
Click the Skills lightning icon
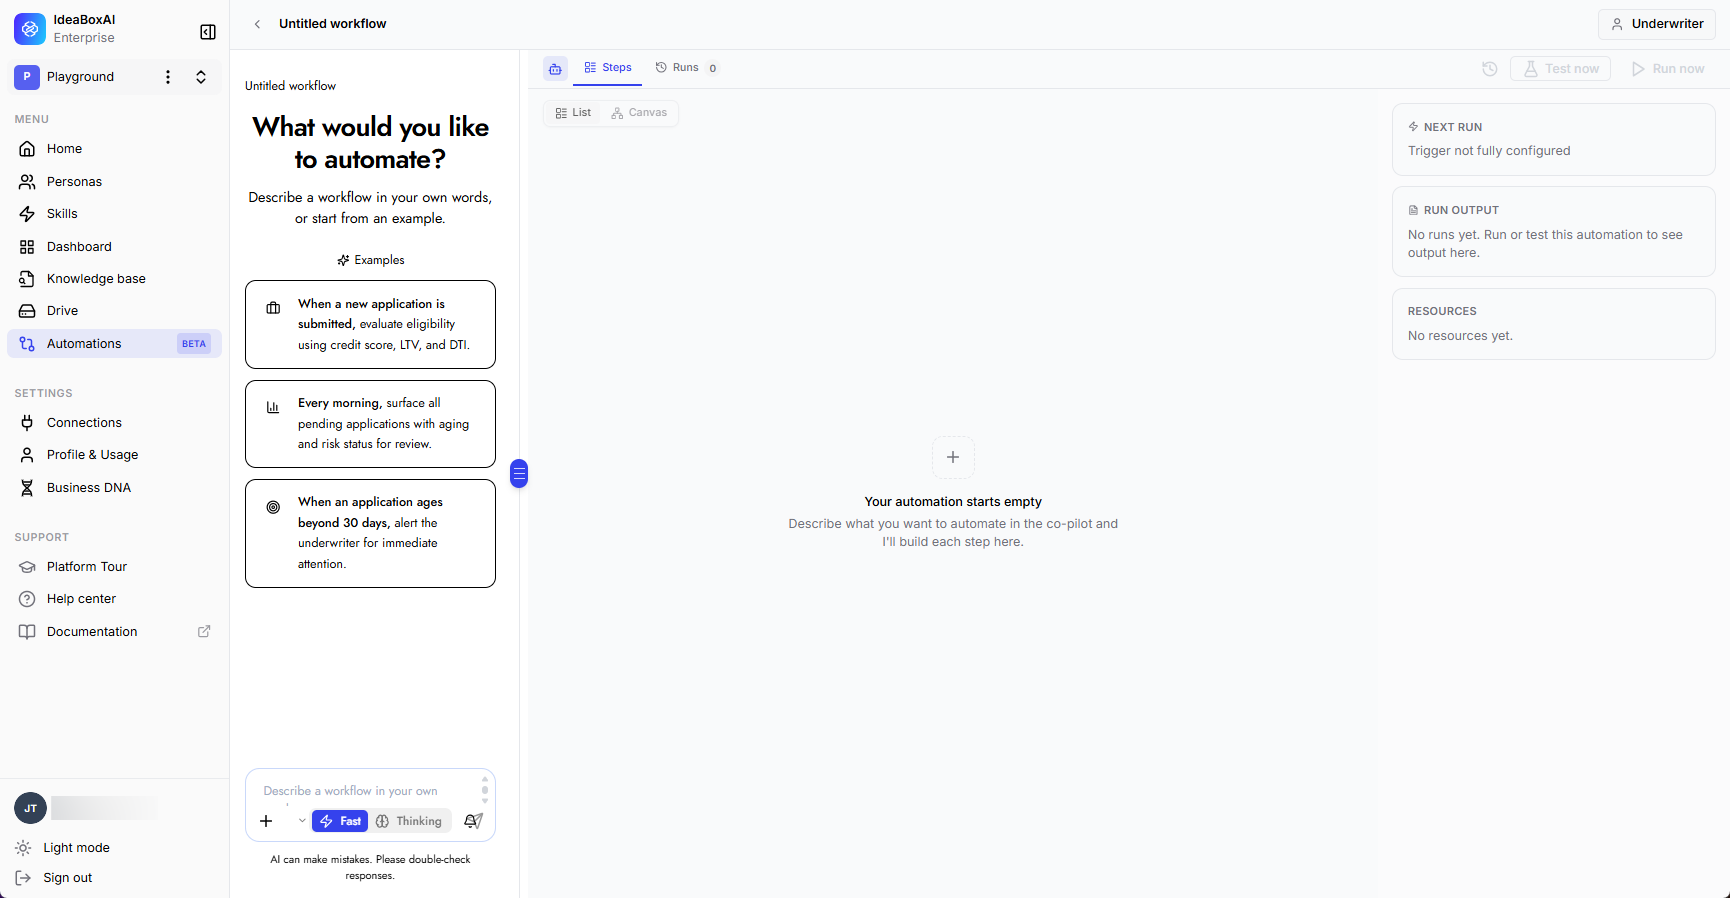pyautogui.click(x=27, y=214)
